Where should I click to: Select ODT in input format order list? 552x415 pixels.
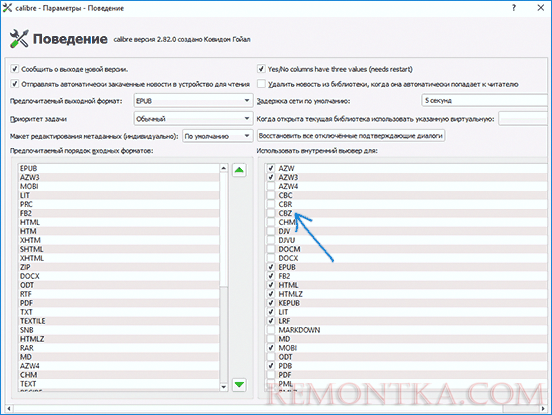tap(119, 285)
